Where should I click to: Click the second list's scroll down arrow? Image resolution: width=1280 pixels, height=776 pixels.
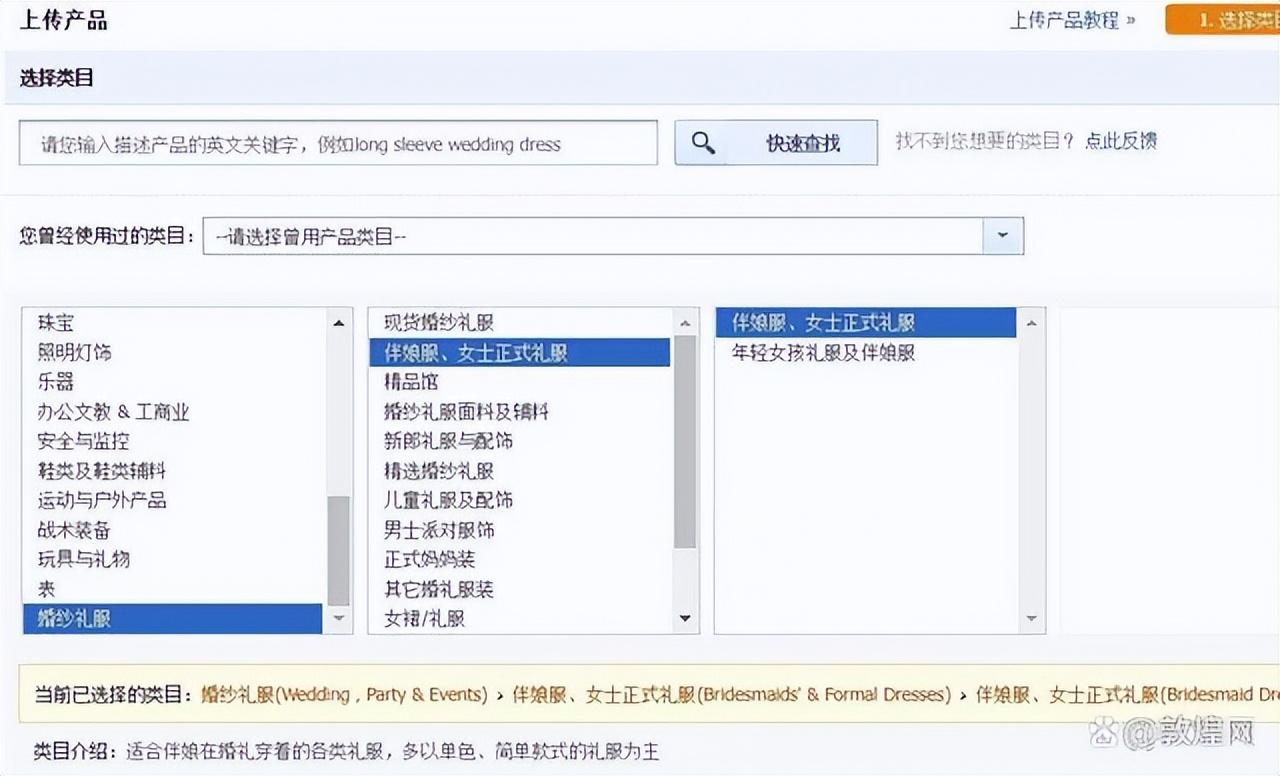pos(685,619)
